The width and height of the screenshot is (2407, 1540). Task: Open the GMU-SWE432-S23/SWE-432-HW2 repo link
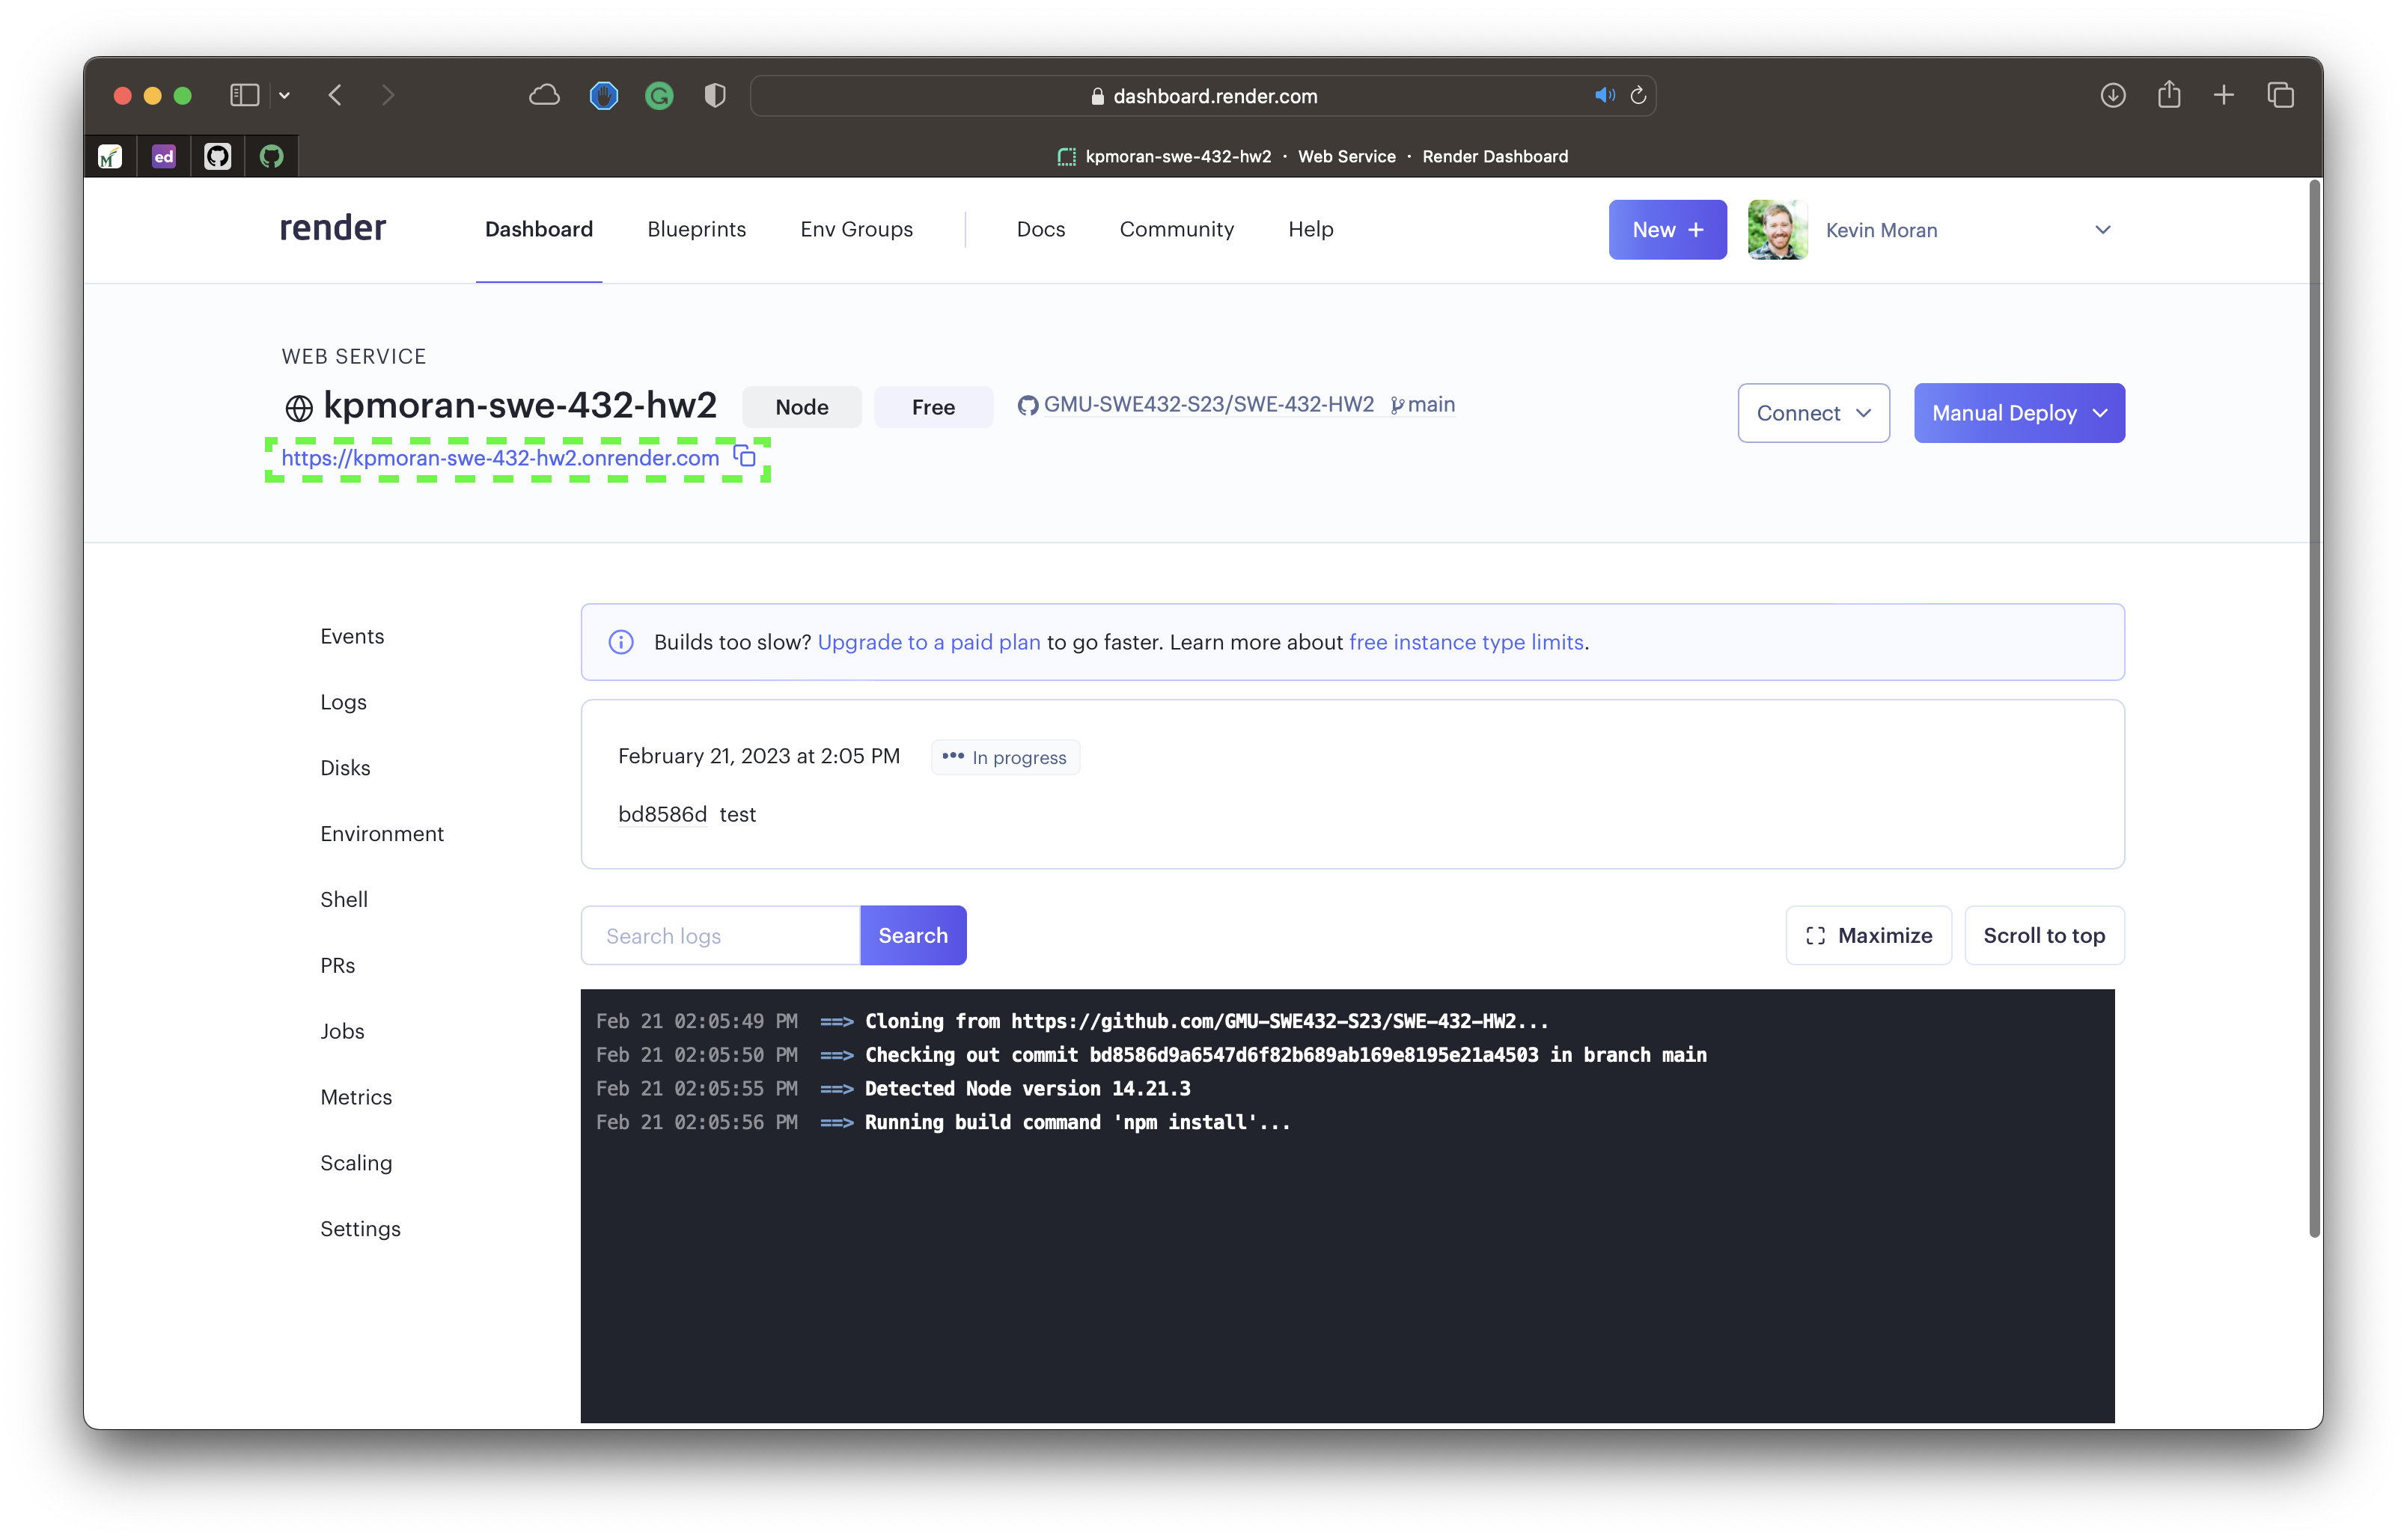(1208, 404)
